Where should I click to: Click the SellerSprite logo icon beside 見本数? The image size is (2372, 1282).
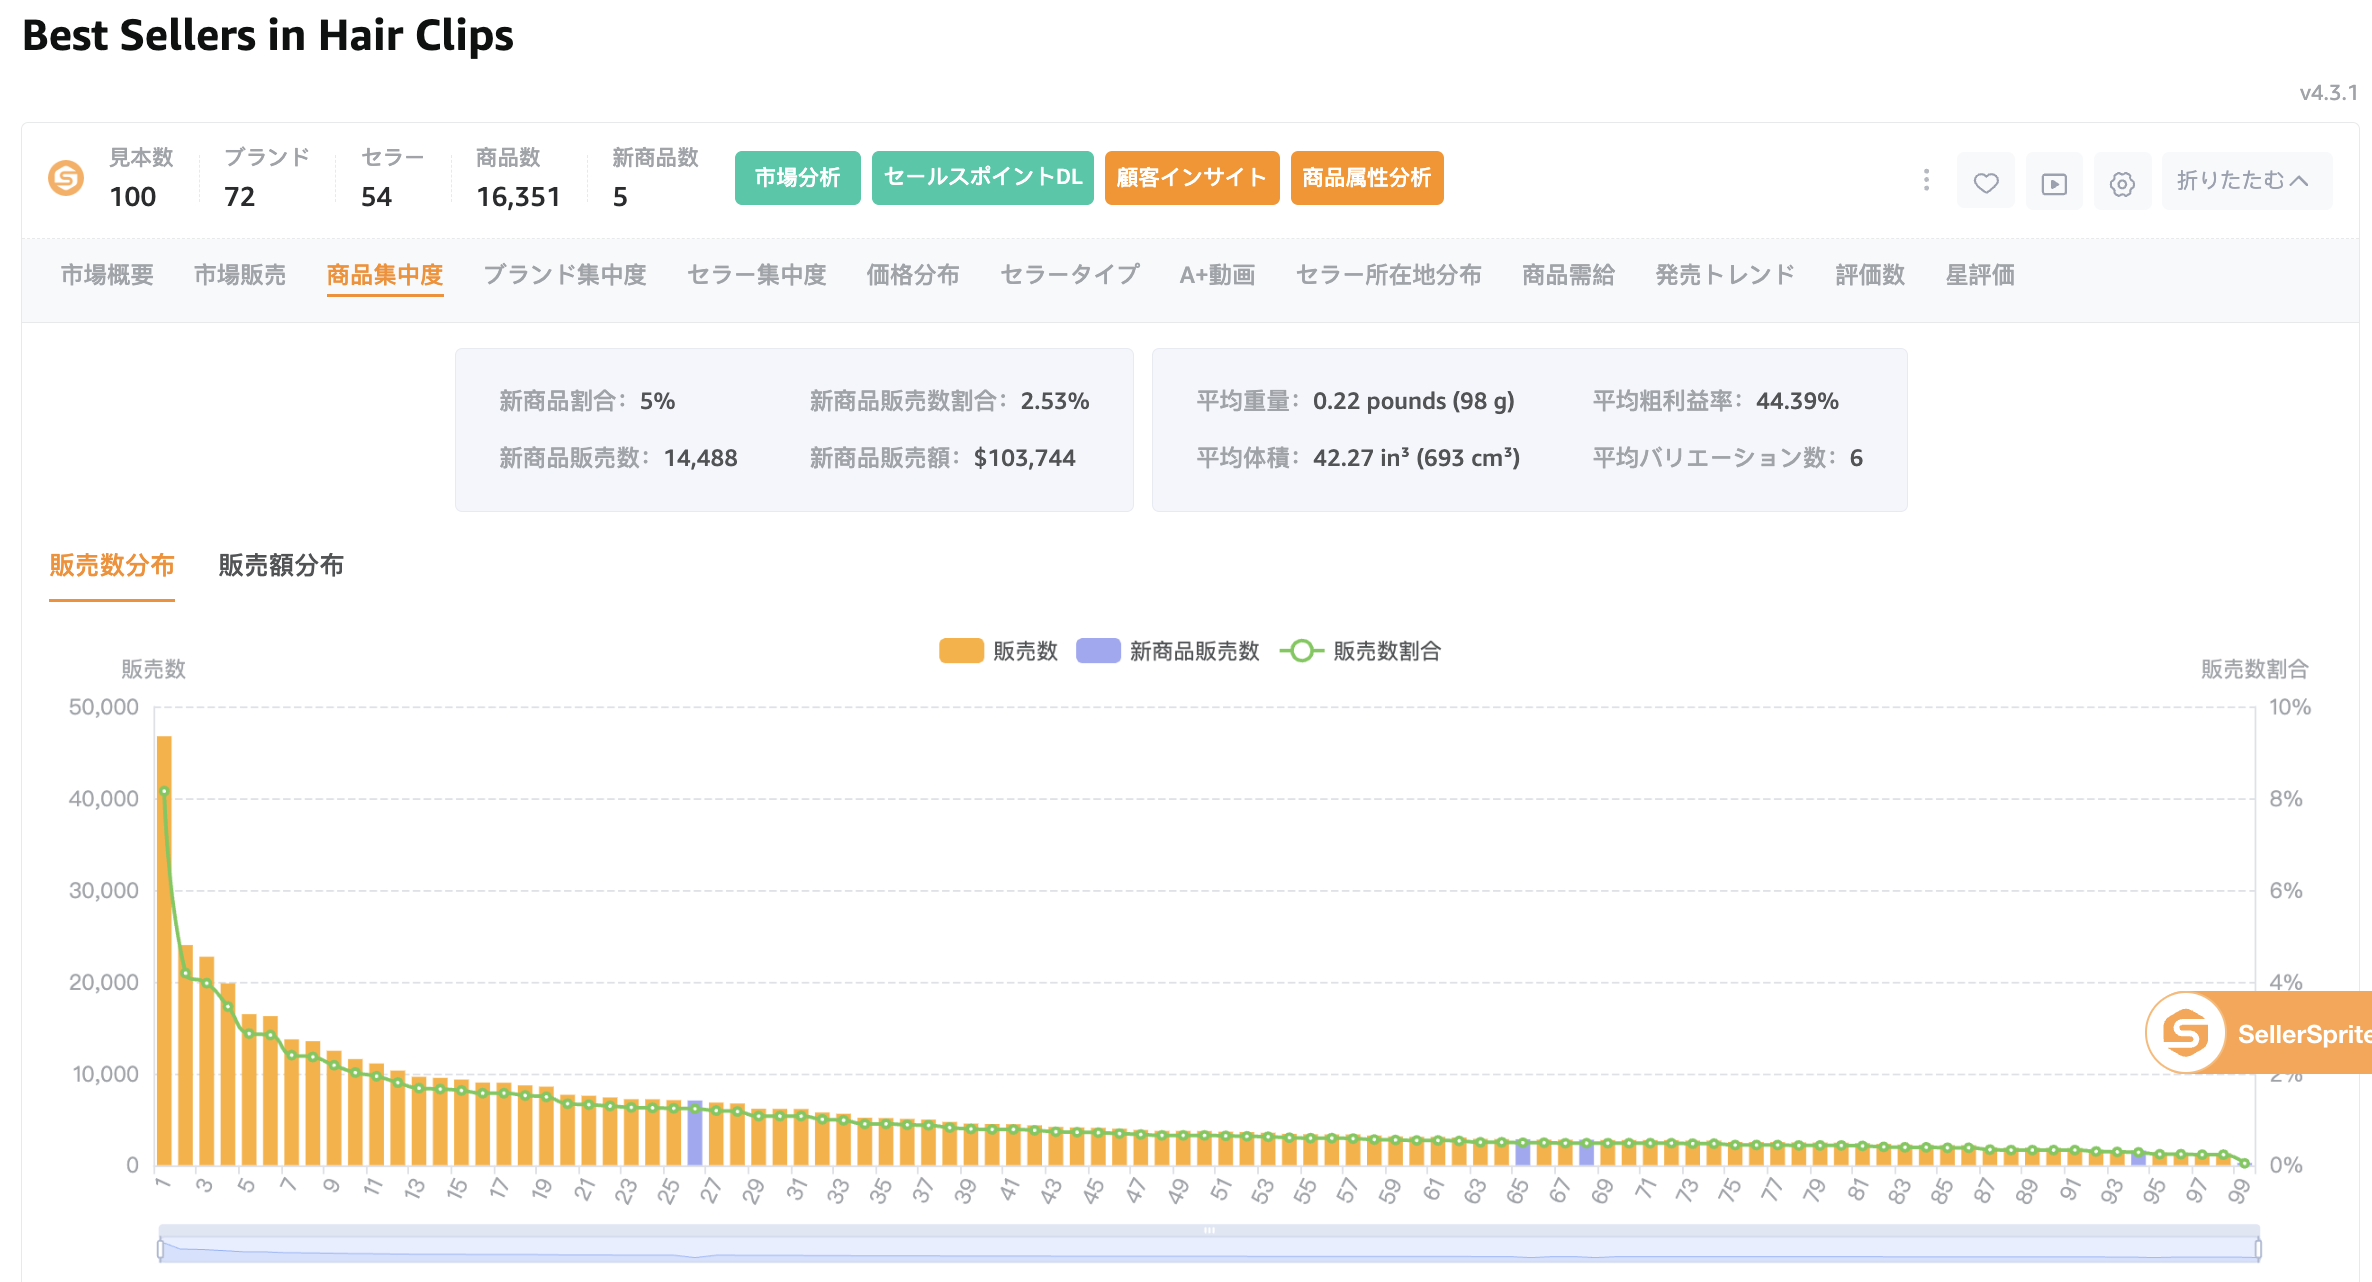click(66, 178)
